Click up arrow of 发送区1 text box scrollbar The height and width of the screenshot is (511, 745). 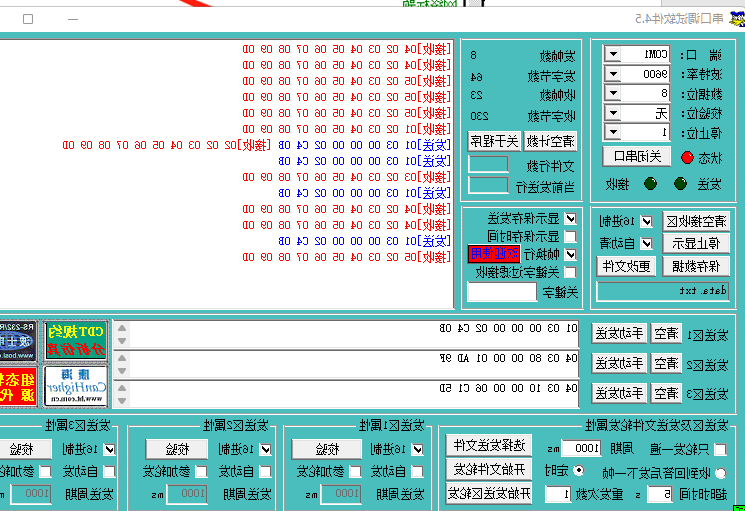[122, 328]
